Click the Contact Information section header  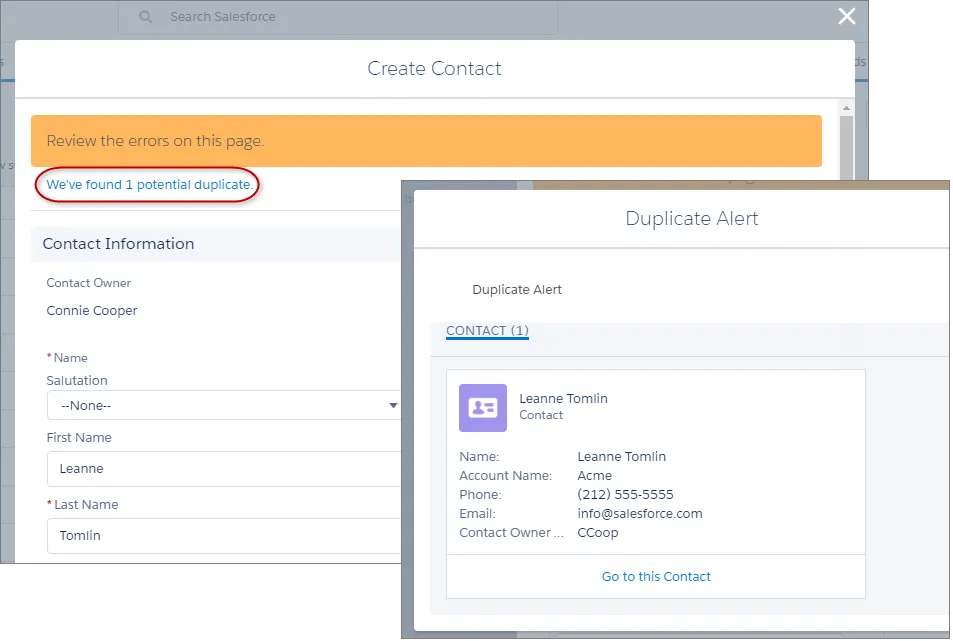[x=216, y=244]
